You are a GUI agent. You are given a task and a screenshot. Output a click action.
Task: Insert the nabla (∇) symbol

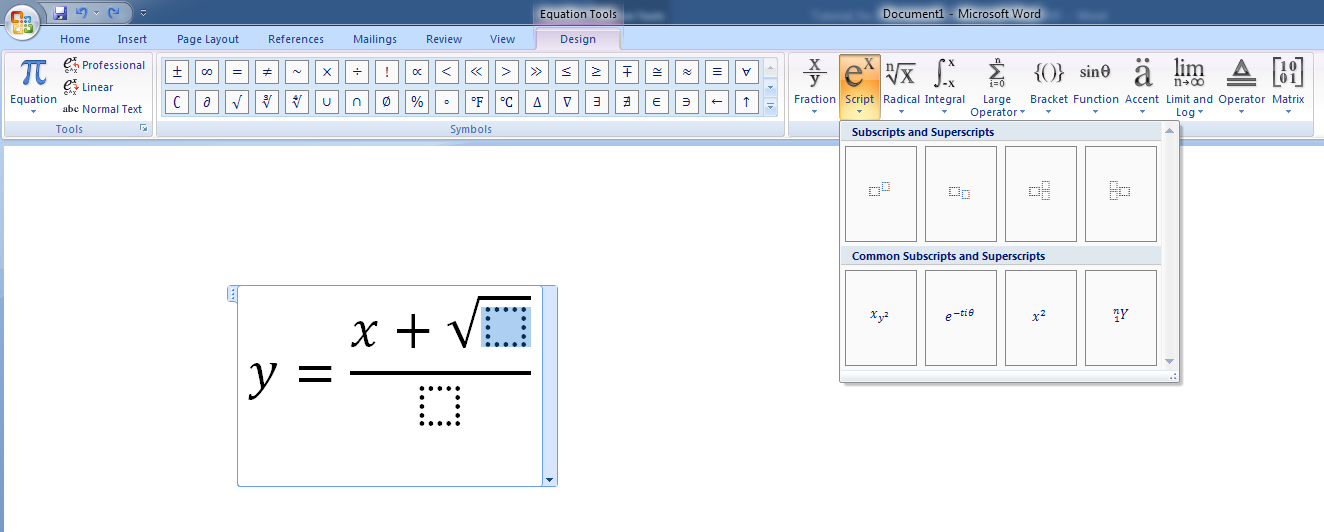(x=567, y=102)
